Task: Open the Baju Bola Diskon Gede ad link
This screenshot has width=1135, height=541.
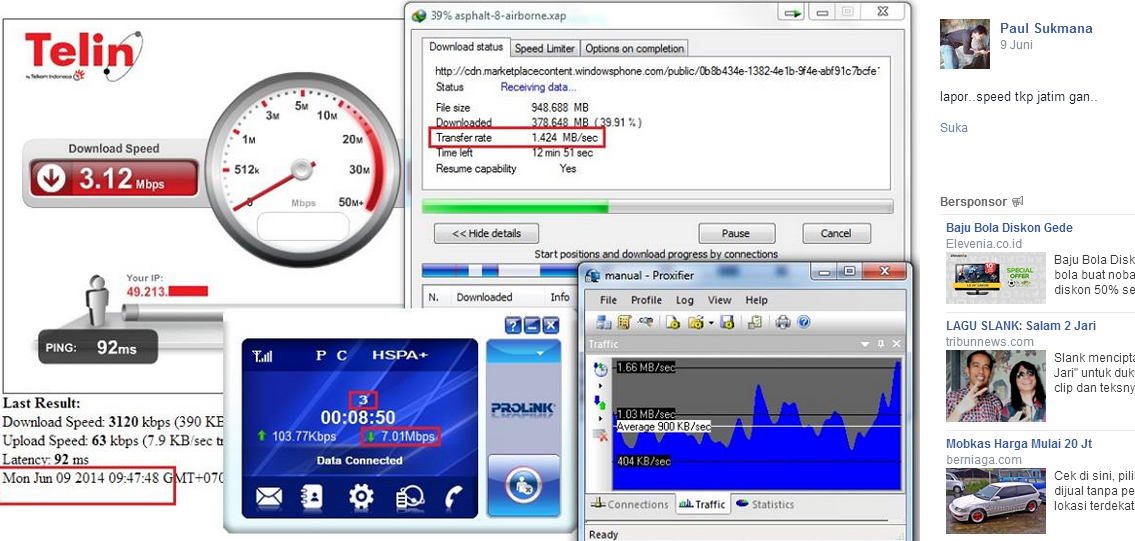Action: pos(1009,227)
